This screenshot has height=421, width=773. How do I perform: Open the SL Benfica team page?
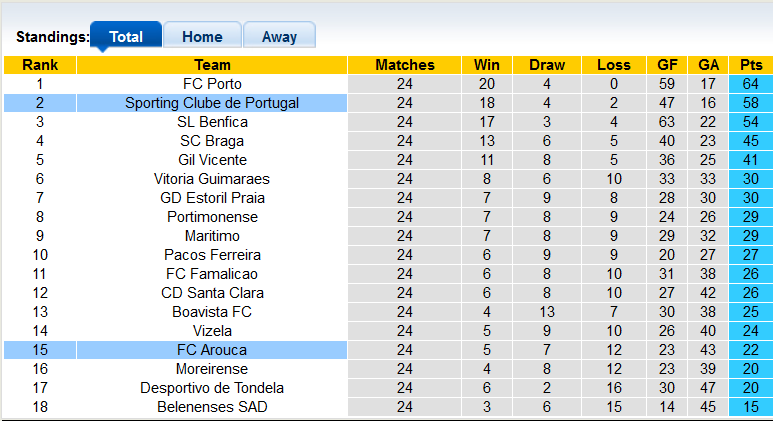tap(212, 122)
